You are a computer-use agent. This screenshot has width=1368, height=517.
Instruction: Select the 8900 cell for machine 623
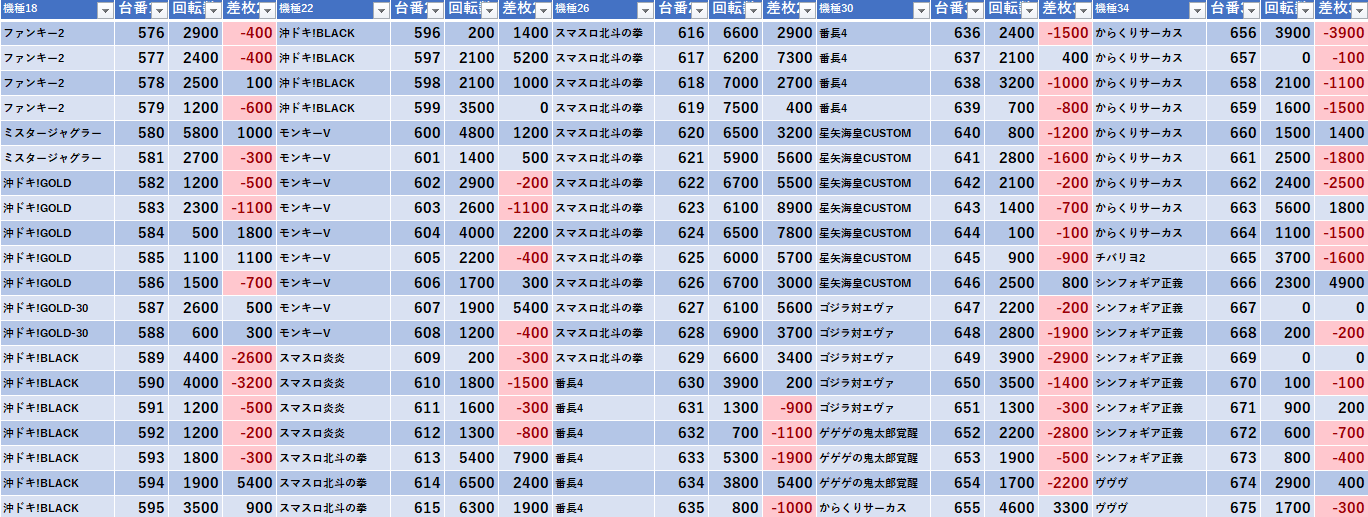pyautogui.click(x=788, y=208)
